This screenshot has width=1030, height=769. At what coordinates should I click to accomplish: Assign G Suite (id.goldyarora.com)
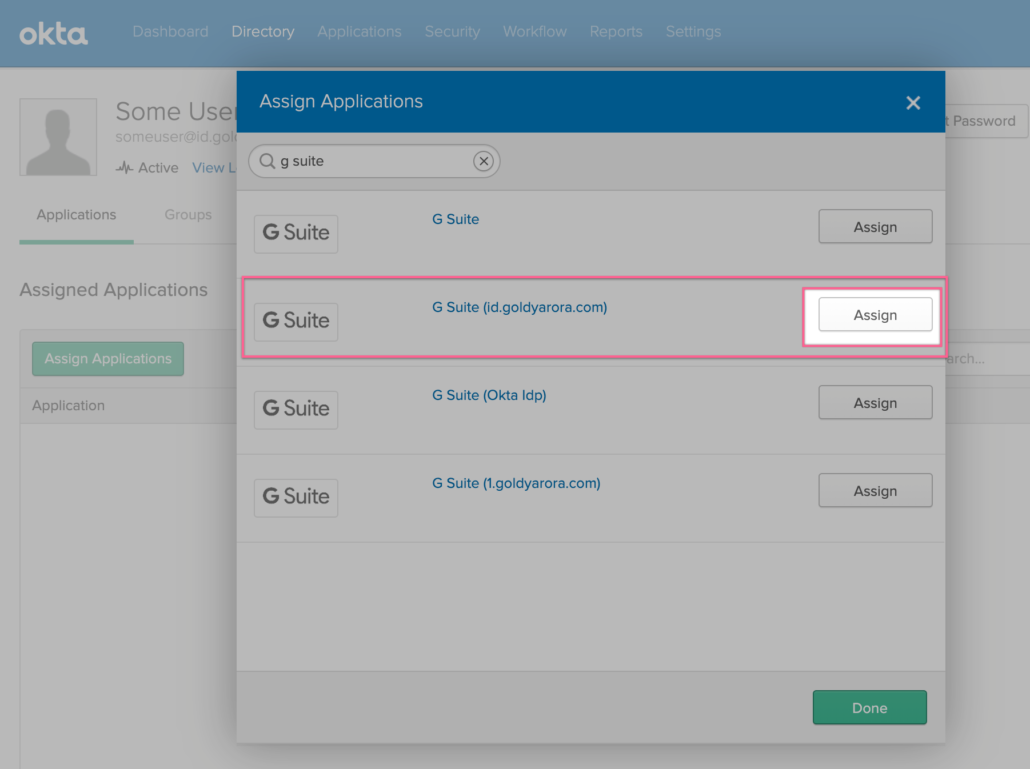click(x=875, y=315)
